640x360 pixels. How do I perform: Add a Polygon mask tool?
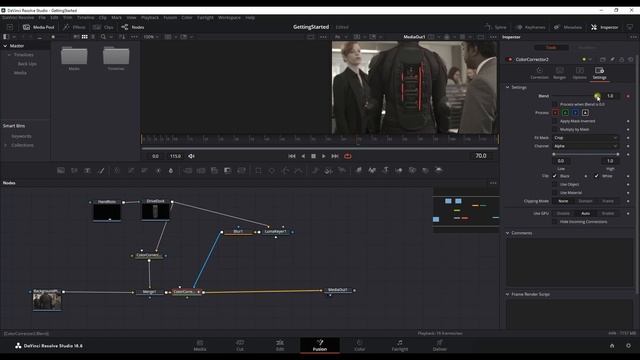coord(285,171)
